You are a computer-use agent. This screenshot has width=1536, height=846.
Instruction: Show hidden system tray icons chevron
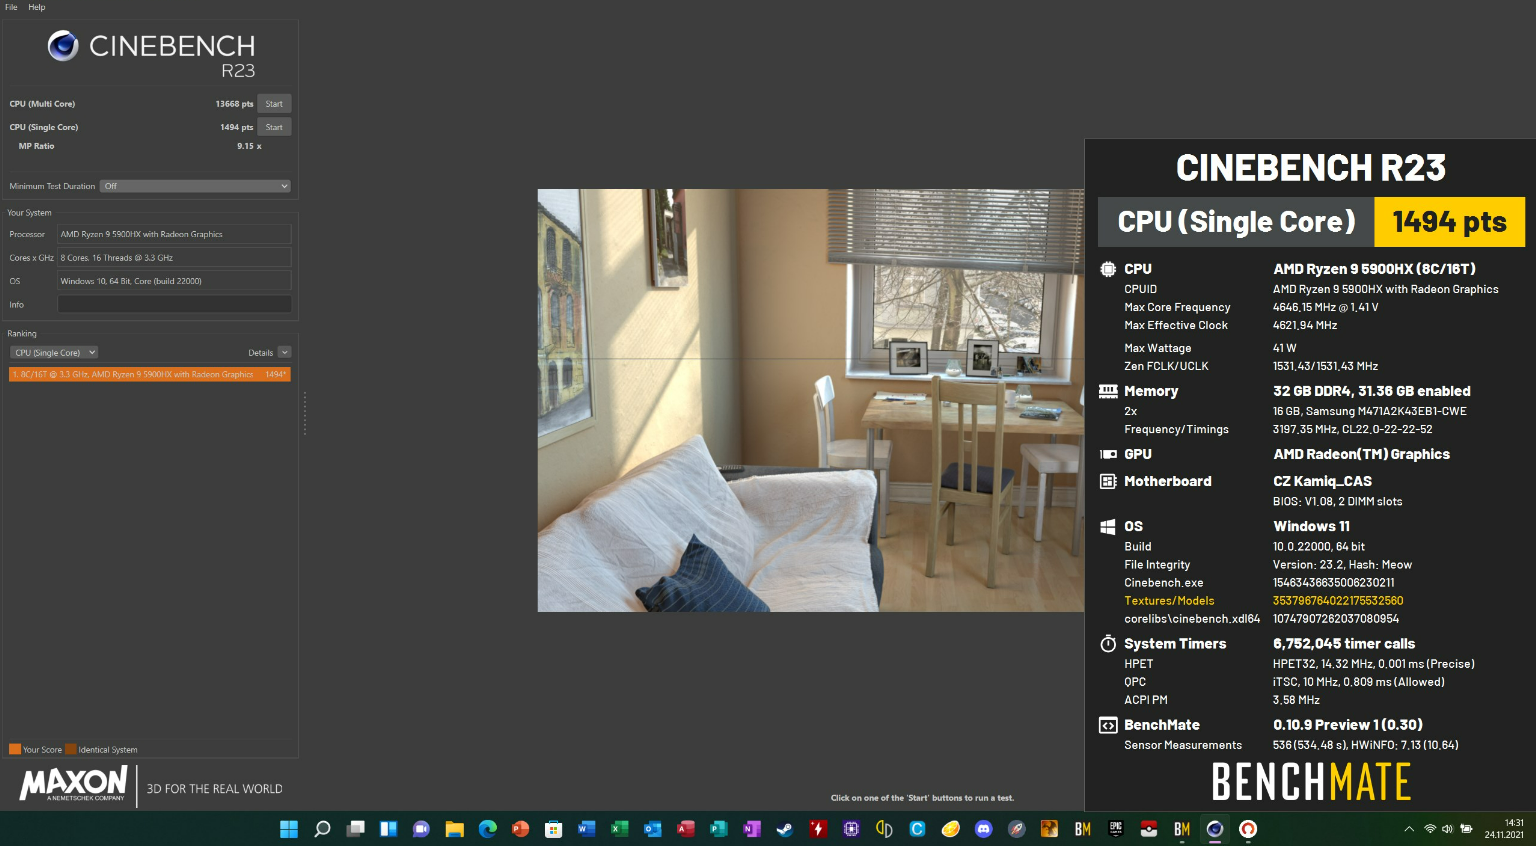click(1409, 829)
